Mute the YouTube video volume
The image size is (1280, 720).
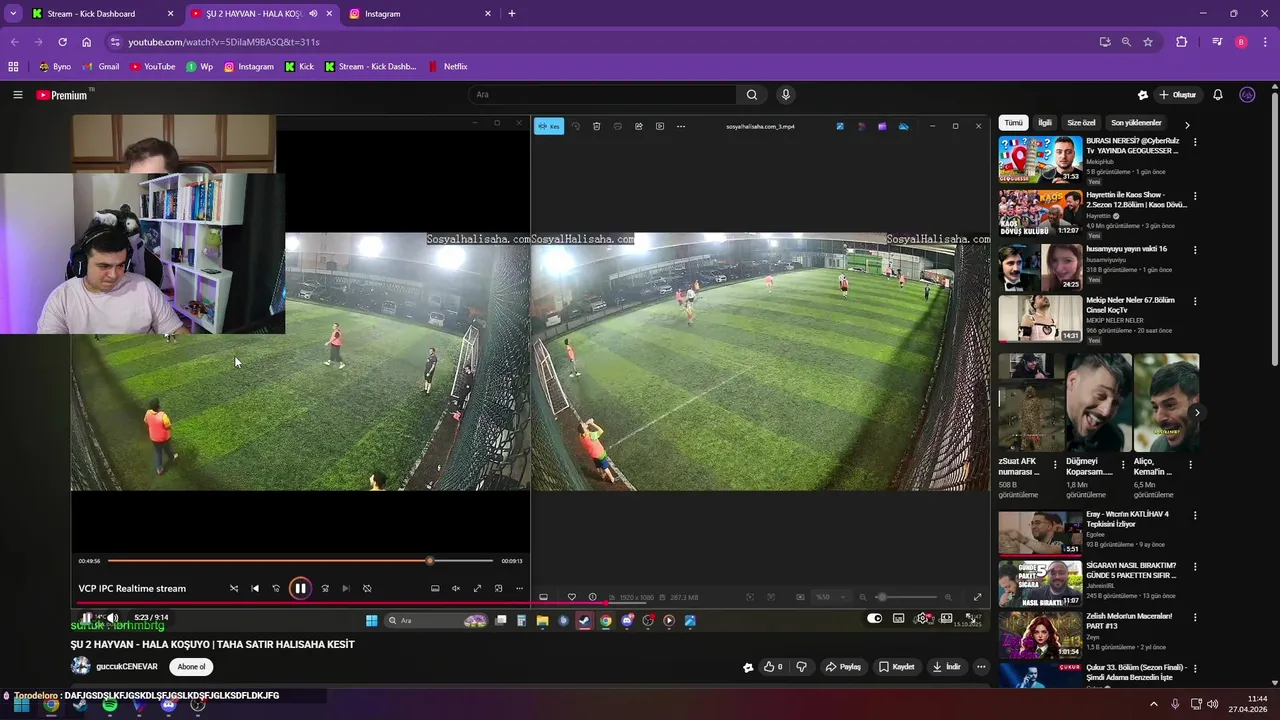112,618
